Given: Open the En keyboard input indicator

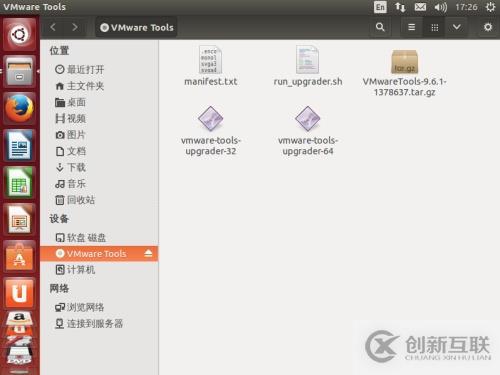Looking at the screenshot, I should click(380, 7).
